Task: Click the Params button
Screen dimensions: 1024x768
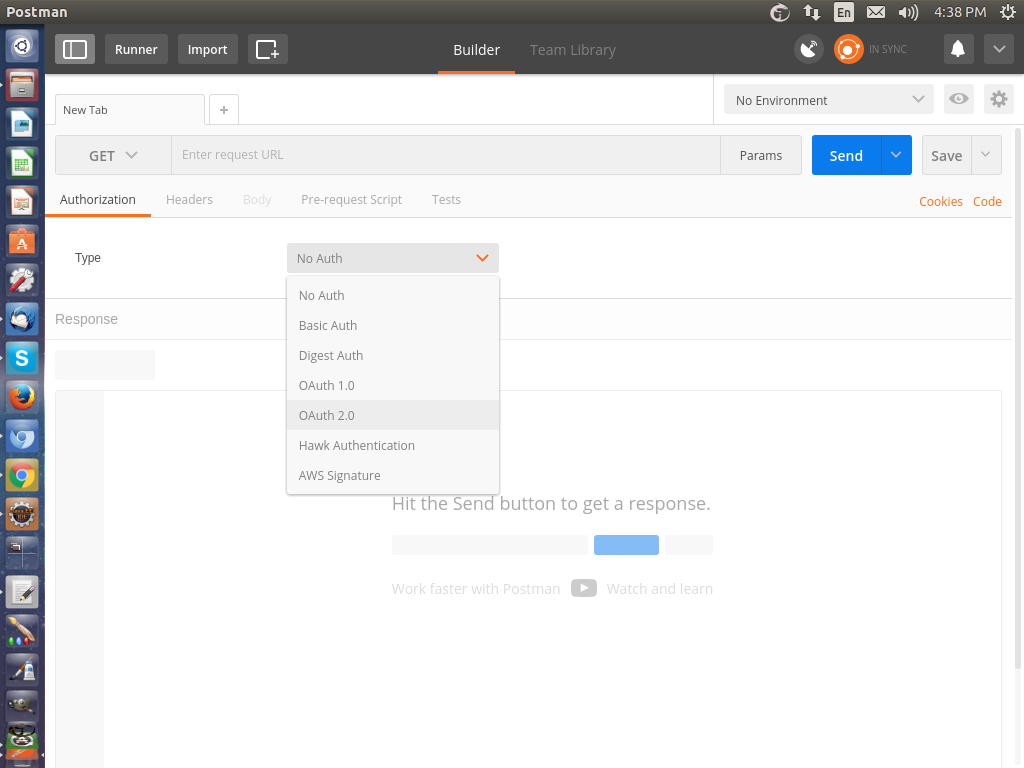Action: 761,155
